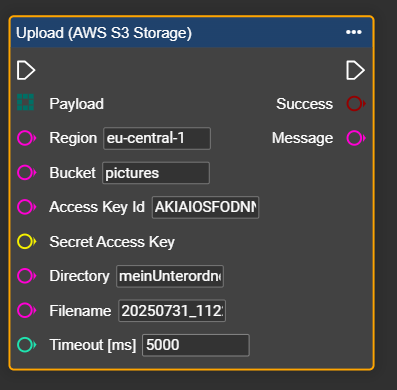This screenshot has width=397, height=390.
Task: Select the green Payload input pin
Action: pos(26,102)
